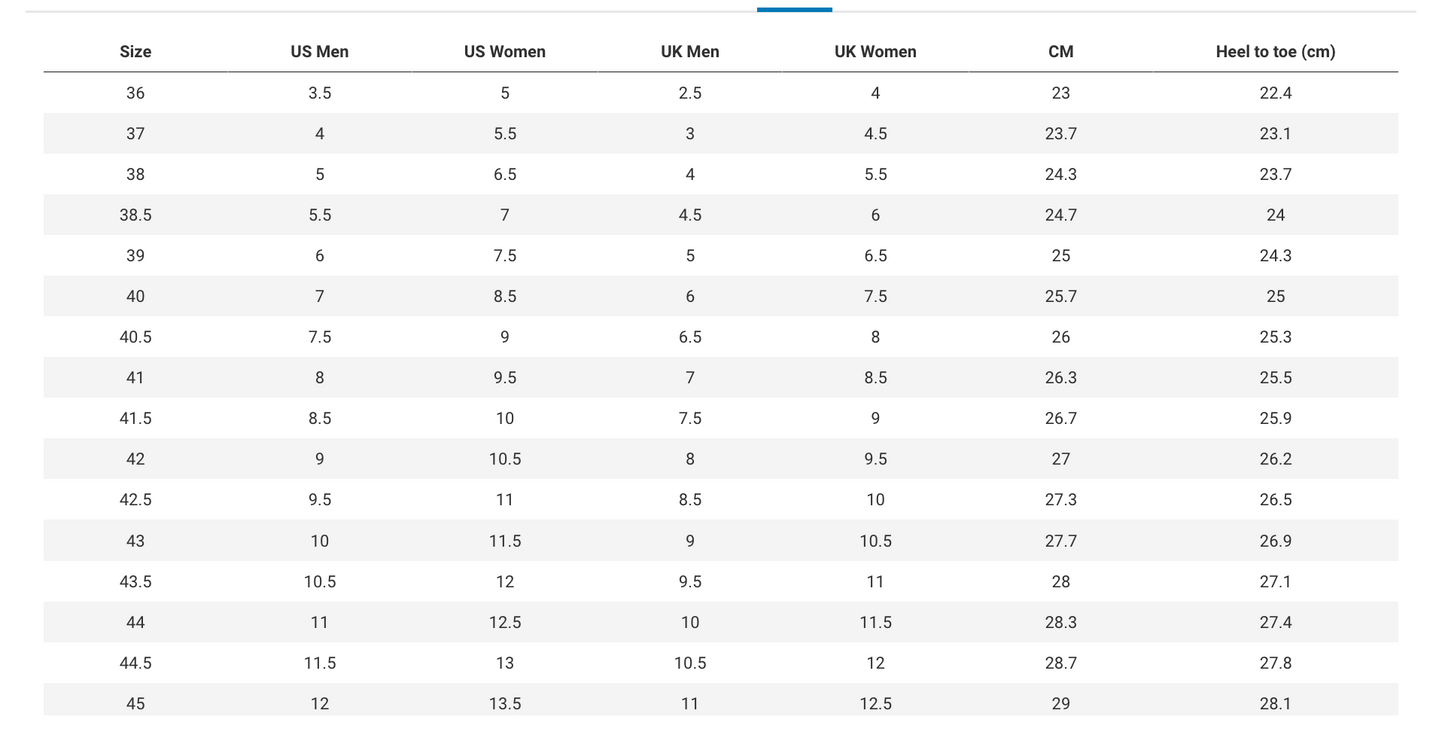The image size is (1445, 750).
Task: Click the US Women column header
Action: click(x=504, y=52)
